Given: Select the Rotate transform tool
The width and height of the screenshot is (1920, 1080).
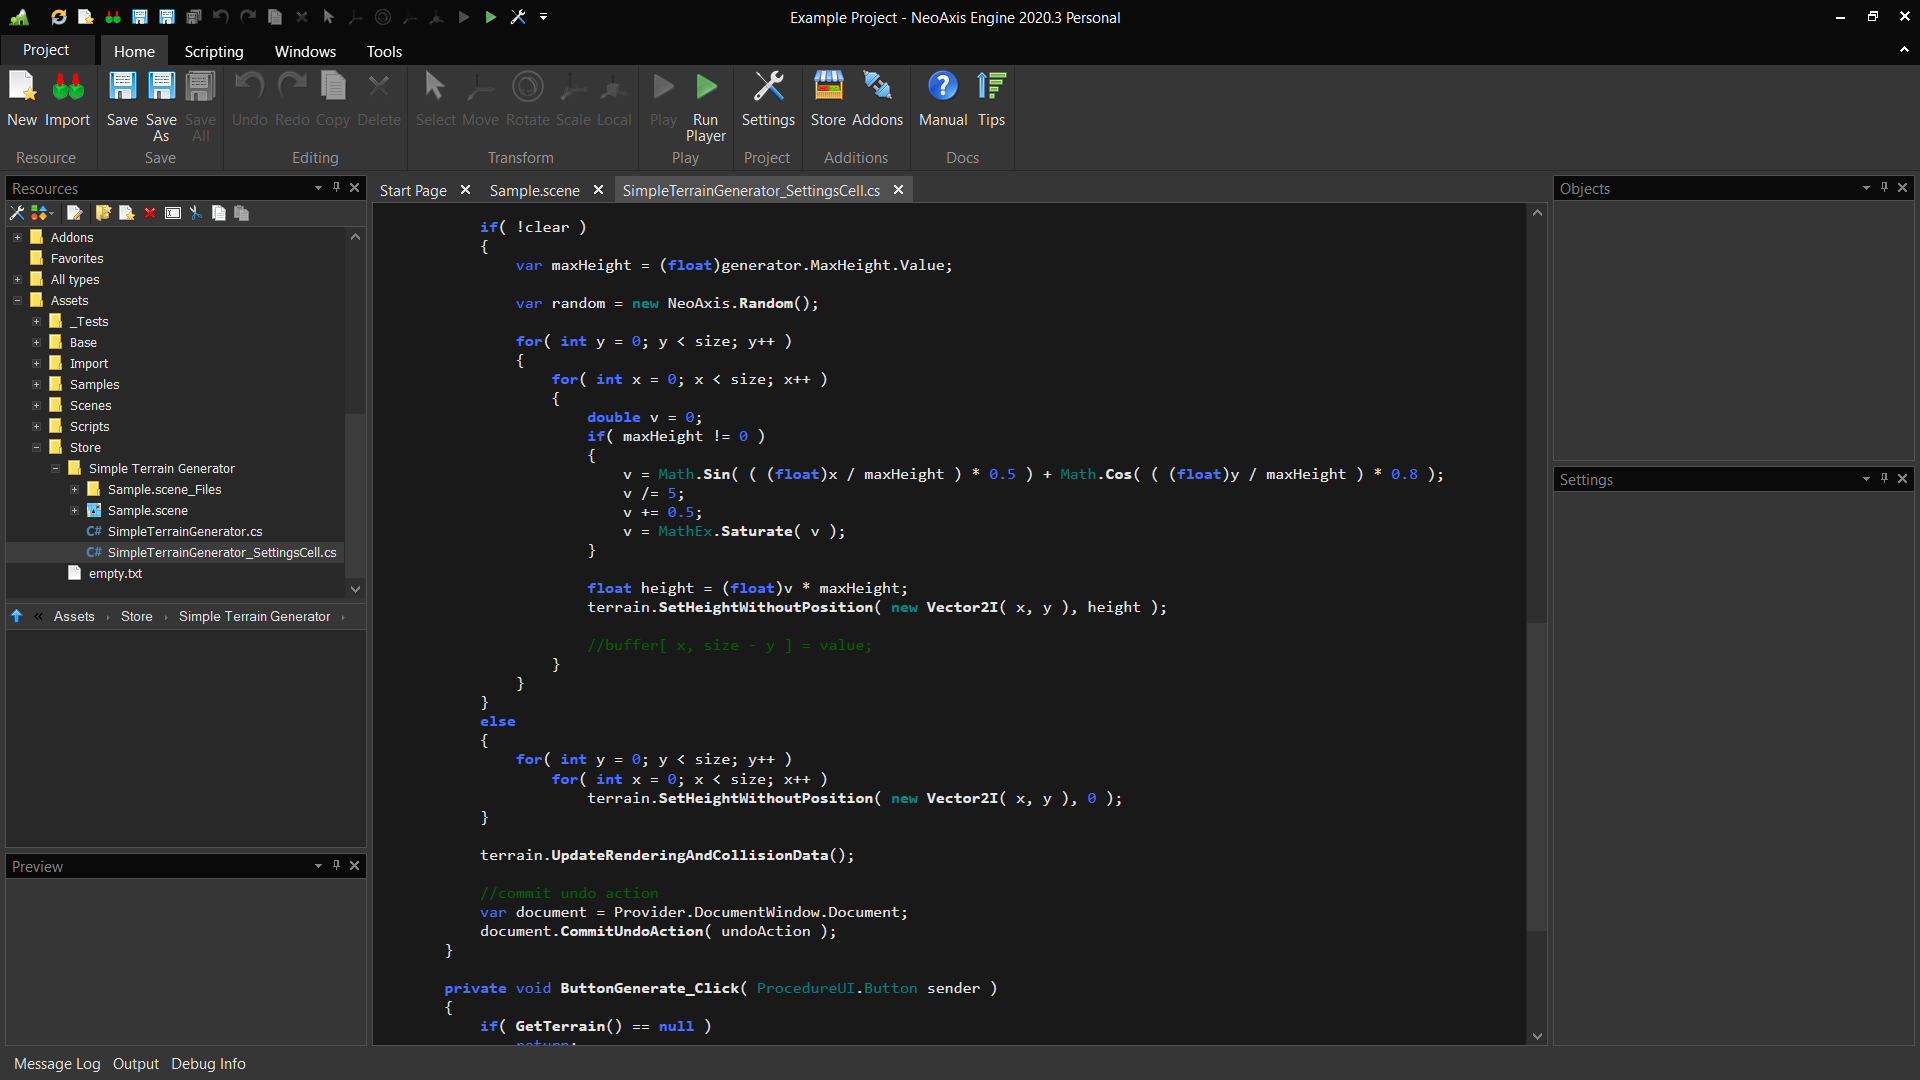Looking at the screenshot, I should [x=527, y=100].
